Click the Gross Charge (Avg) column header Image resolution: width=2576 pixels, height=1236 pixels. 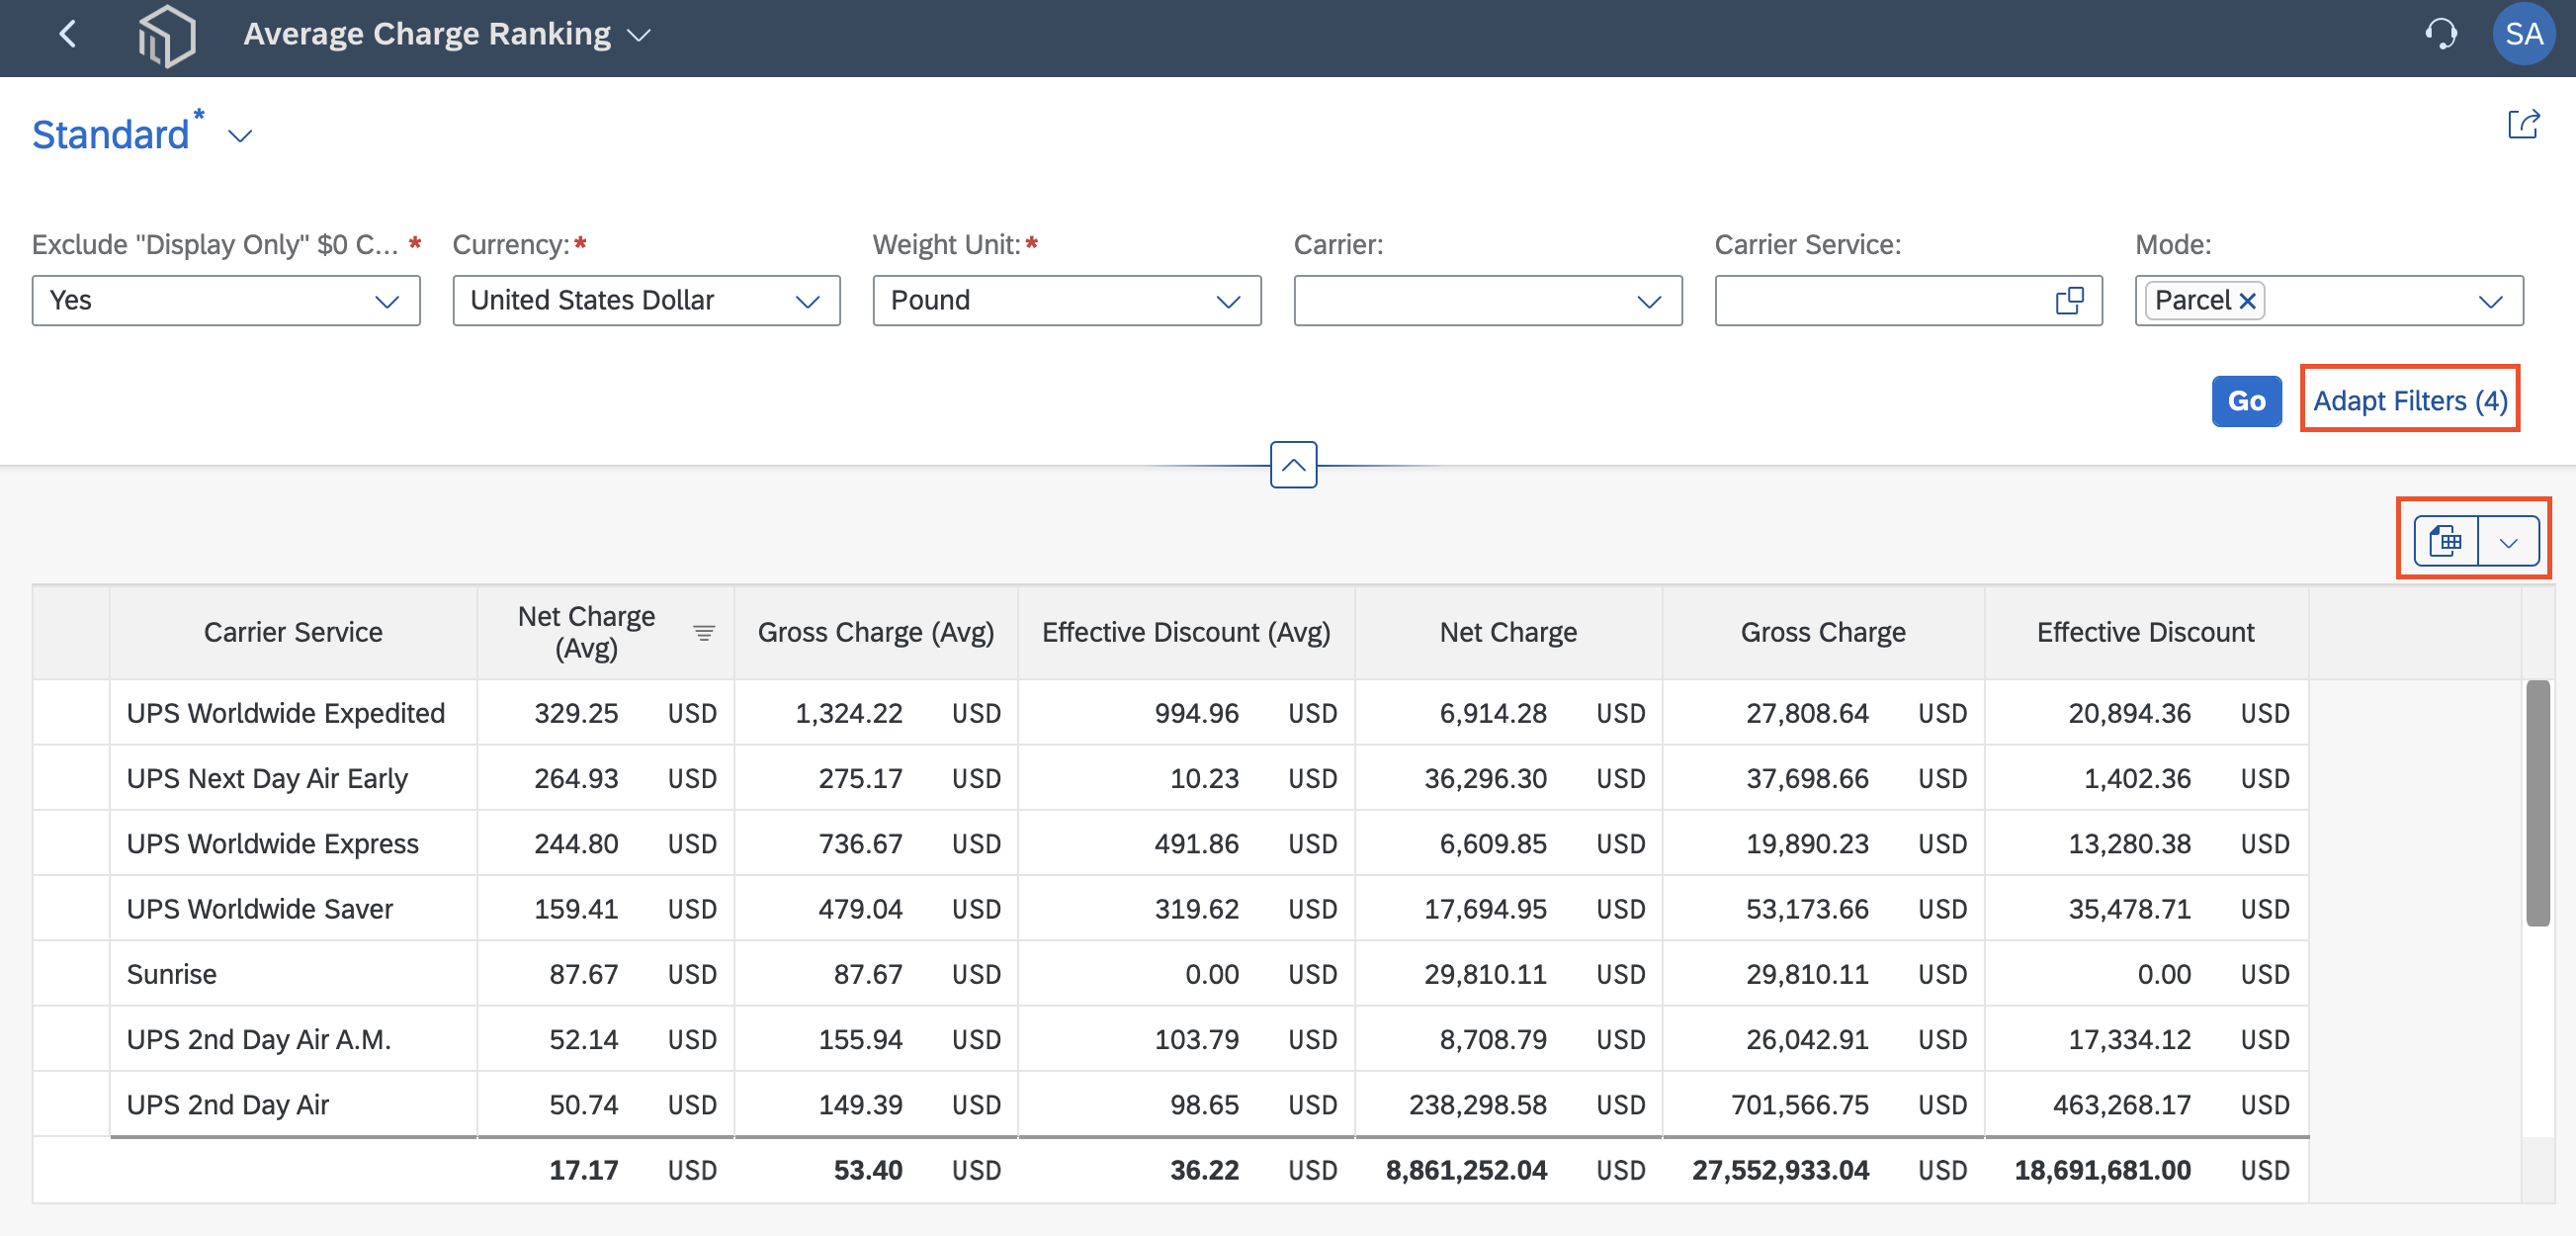point(876,632)
